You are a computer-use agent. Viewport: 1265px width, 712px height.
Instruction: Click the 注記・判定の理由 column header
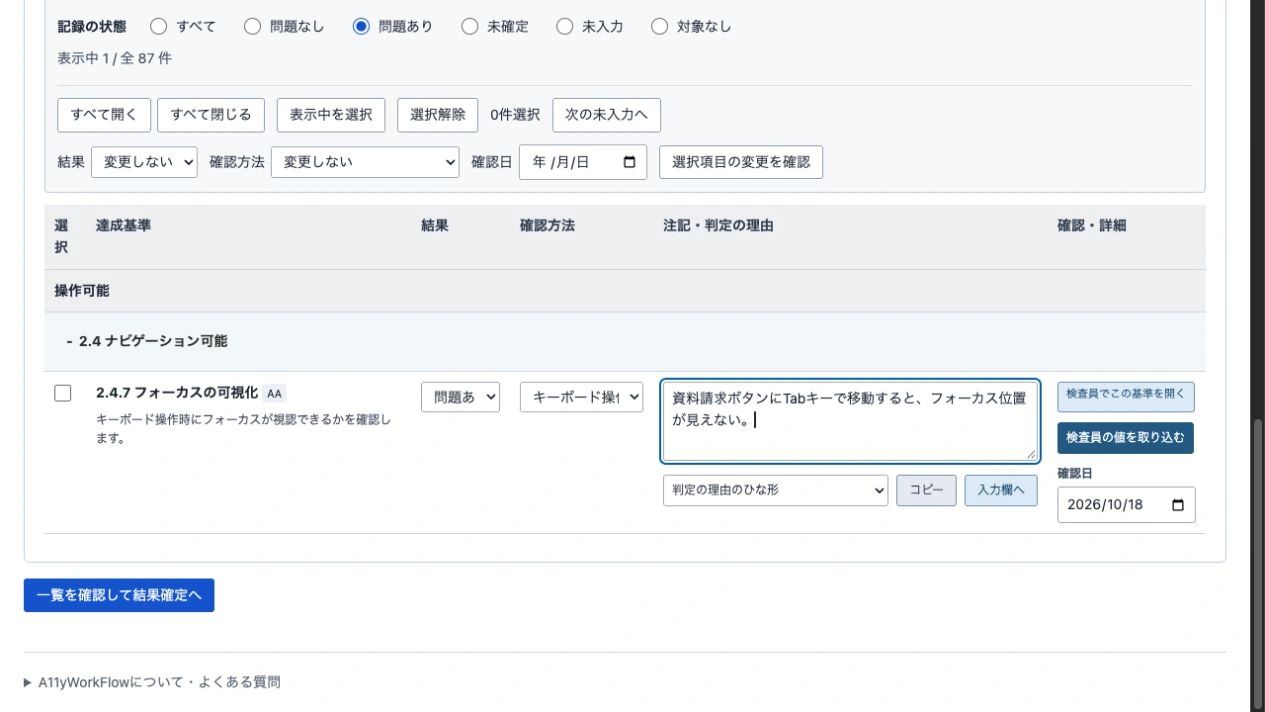pos(718,226)
